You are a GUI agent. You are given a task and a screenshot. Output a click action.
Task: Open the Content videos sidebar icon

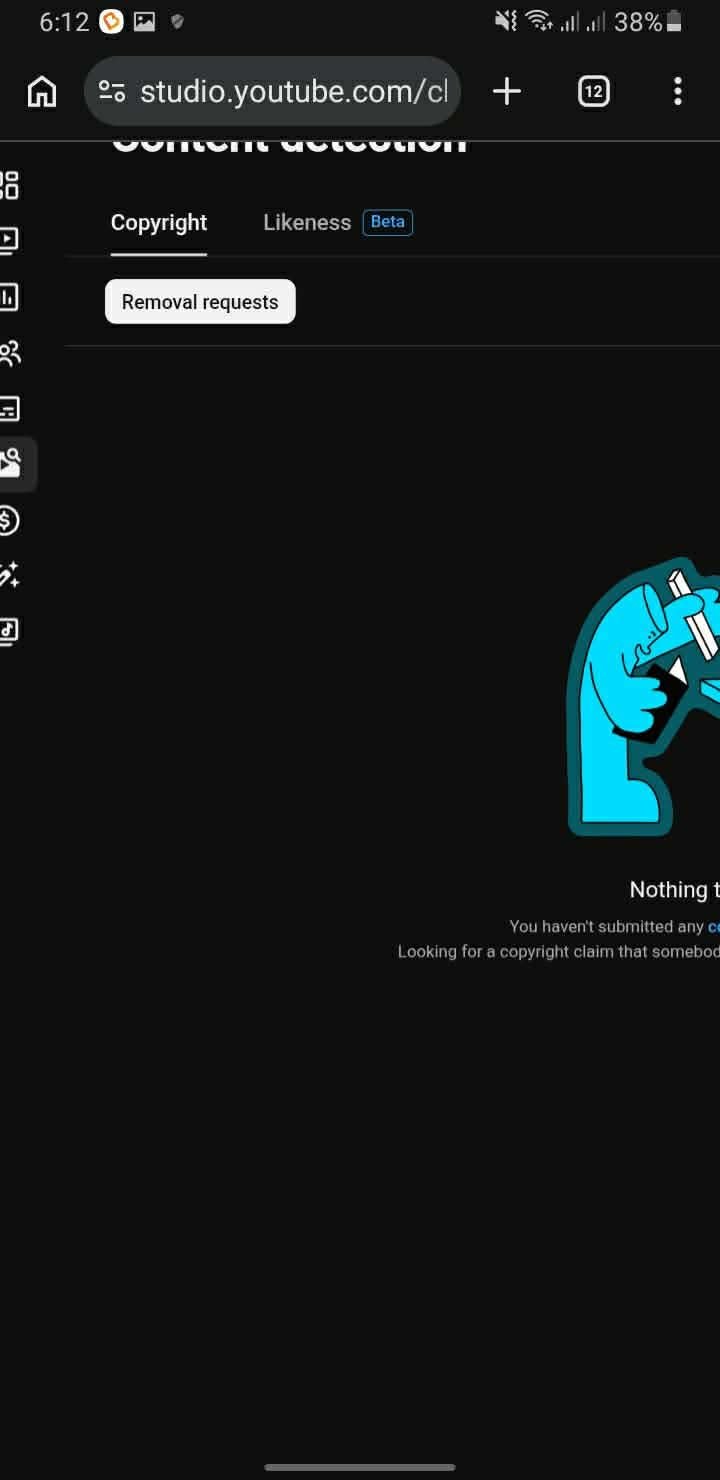click(9, 240)
